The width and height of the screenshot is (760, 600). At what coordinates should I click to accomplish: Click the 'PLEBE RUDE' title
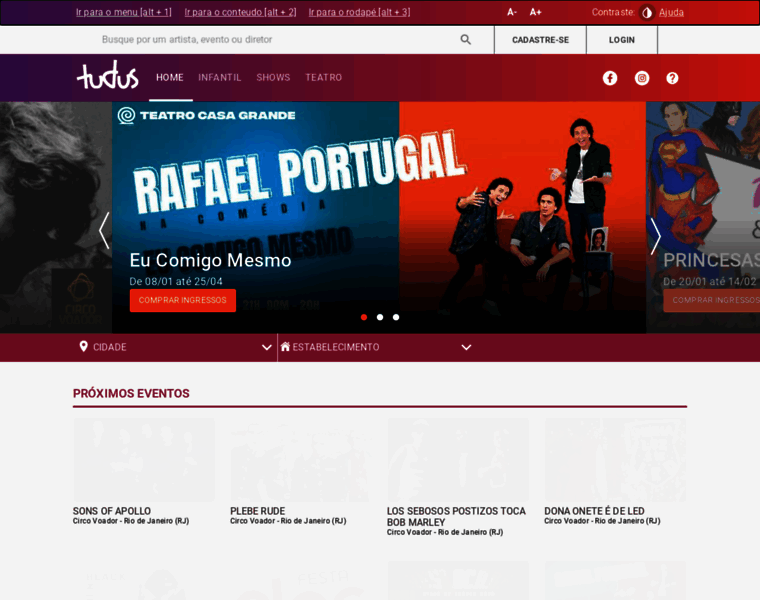[257, 511]
